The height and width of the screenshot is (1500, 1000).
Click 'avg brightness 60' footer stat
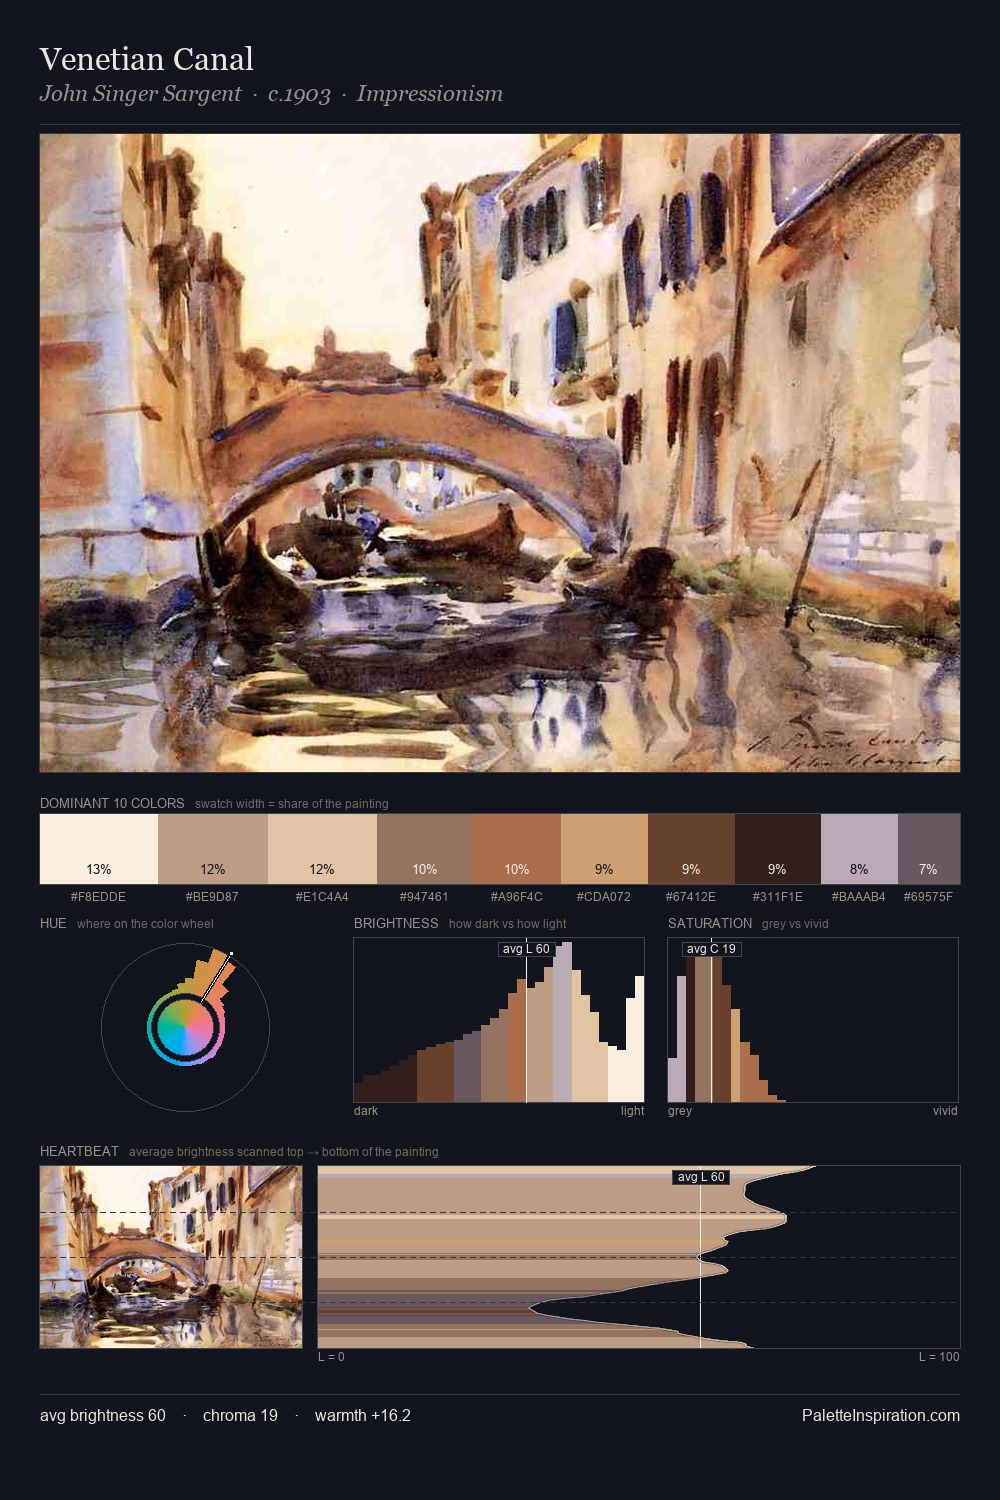point(103,1415)
